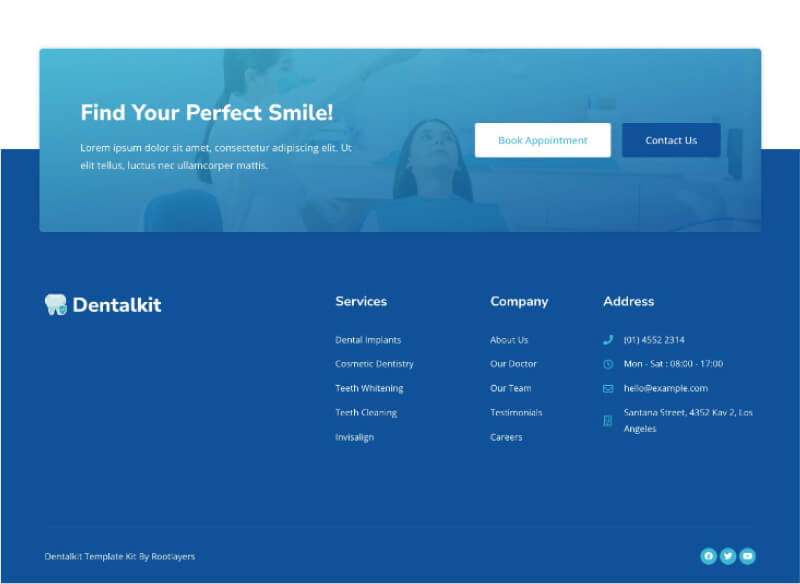
Task: Click the hello@example.com email address
Action: 665,388
